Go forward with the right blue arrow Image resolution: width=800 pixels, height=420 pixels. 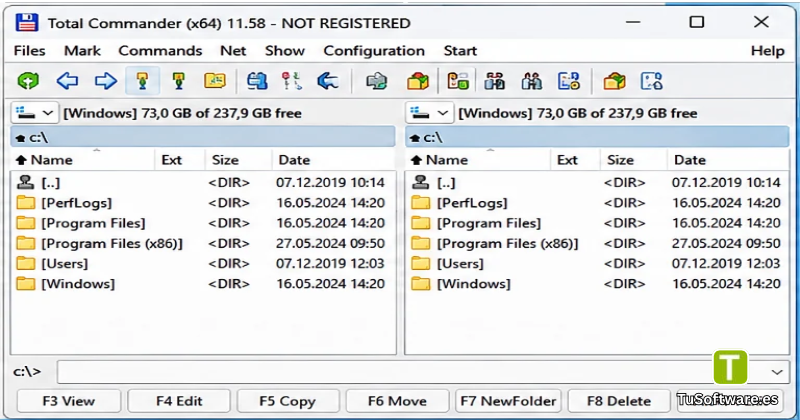pos(106,81)
